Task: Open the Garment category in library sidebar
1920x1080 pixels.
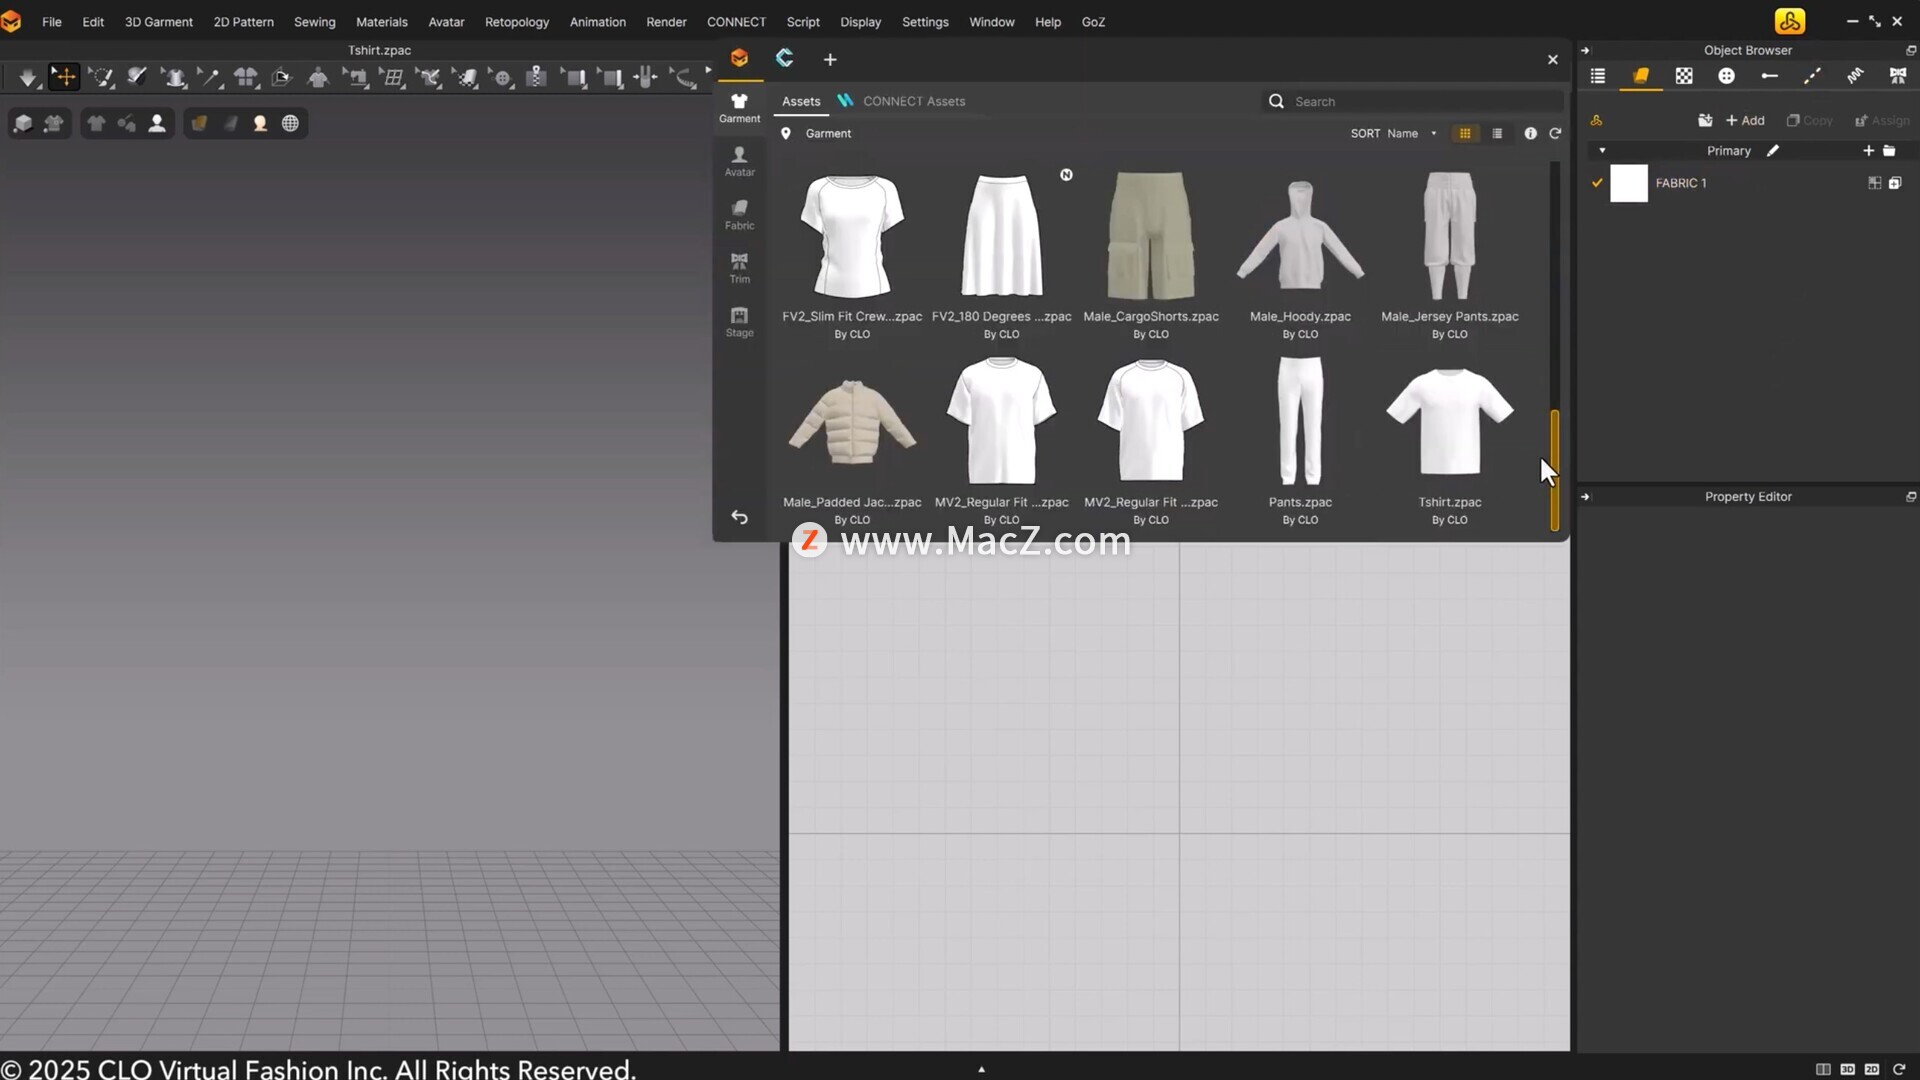Action: pyautogui.click(x=739, y=108)
